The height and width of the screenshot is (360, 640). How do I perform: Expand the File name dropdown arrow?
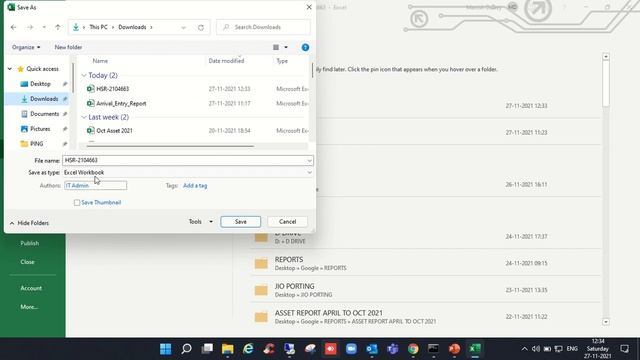tap(309, 160)
